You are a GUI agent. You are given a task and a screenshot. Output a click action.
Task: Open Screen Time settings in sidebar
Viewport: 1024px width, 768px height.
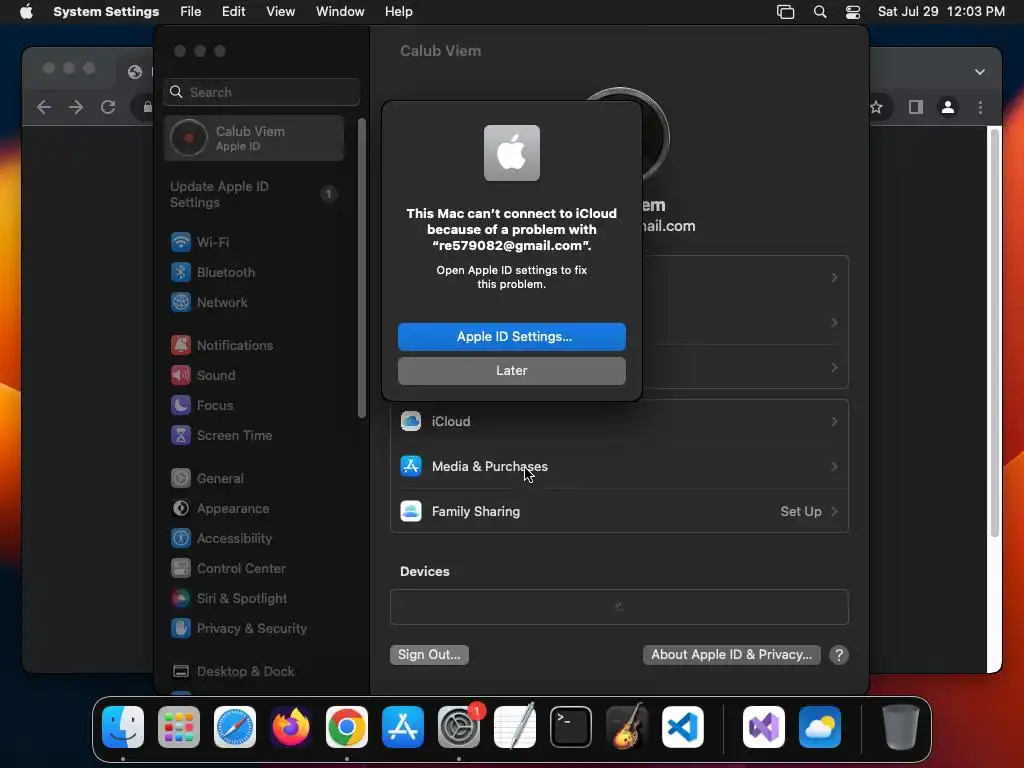click(221, 436)
